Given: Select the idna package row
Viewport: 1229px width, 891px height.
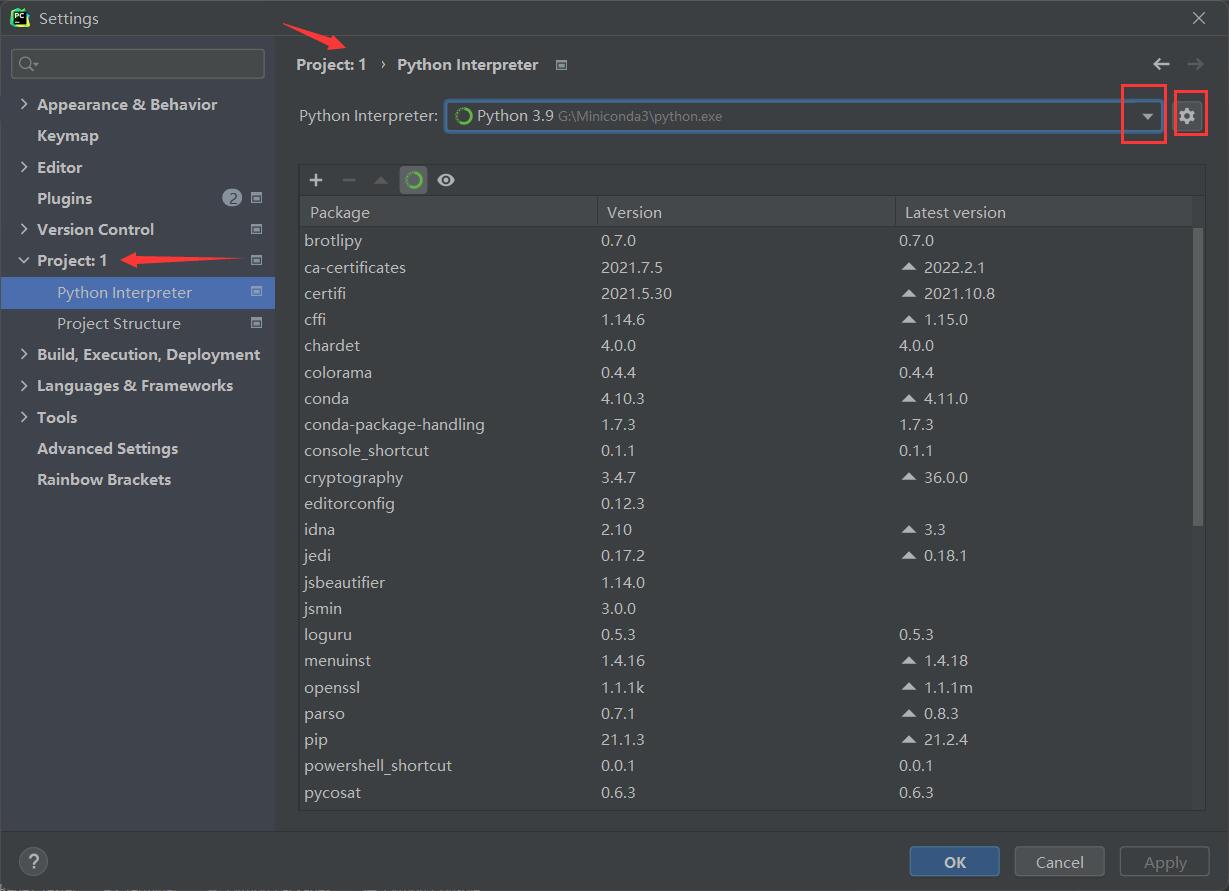Looking at the screenshot, I should pyautogui.click(x=746, y=529).
